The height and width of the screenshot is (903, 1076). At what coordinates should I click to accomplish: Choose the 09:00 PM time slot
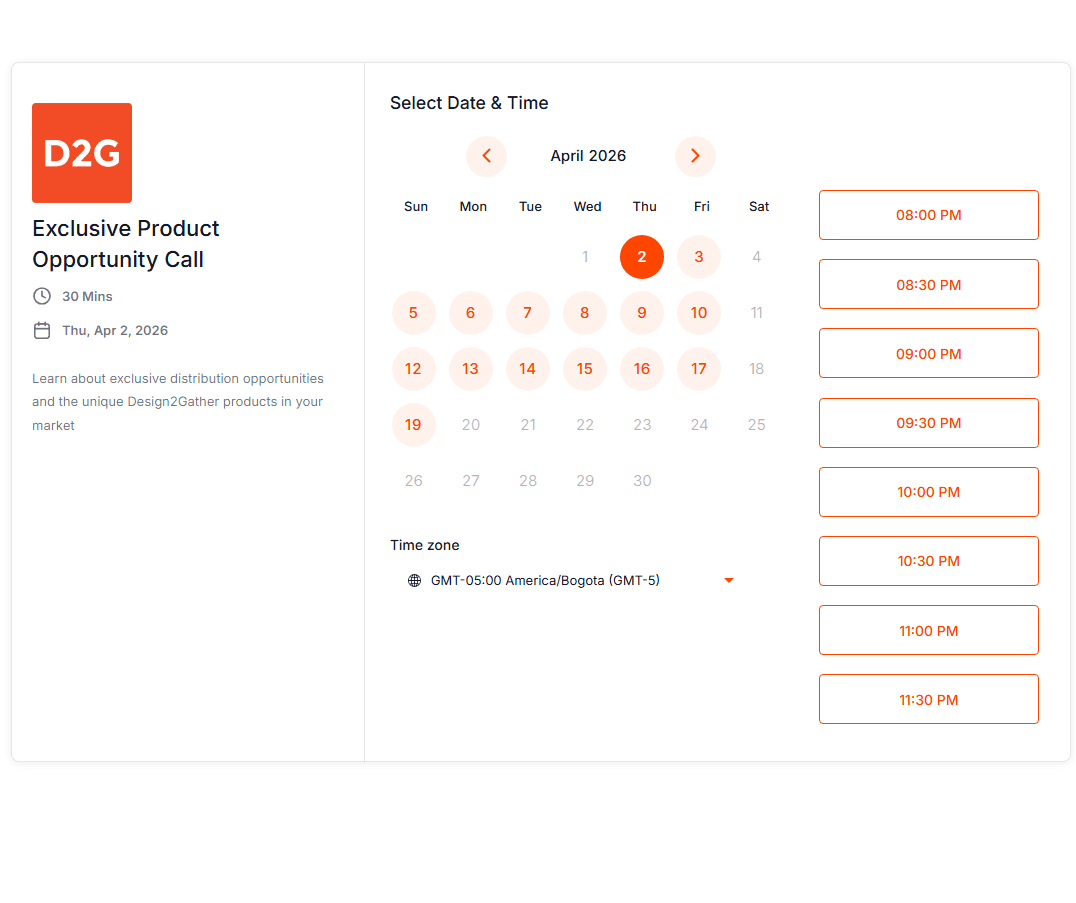point(928,354)
